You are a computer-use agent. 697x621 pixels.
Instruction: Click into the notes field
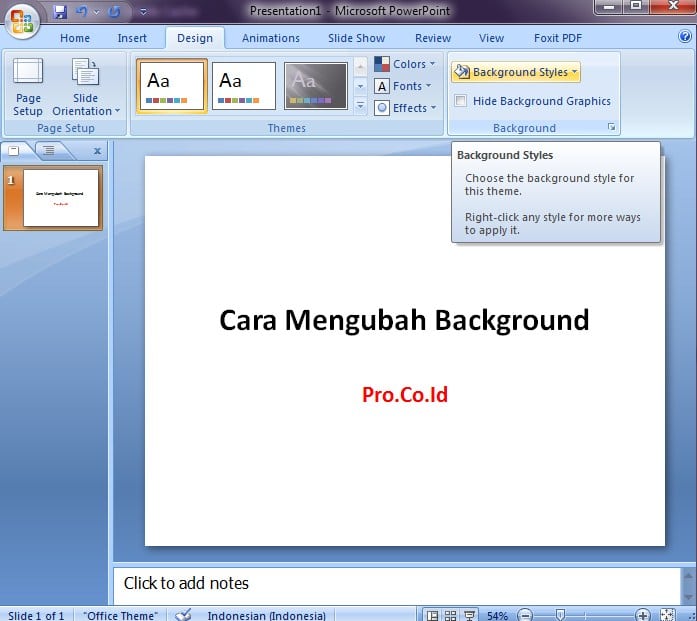(397, 584)
